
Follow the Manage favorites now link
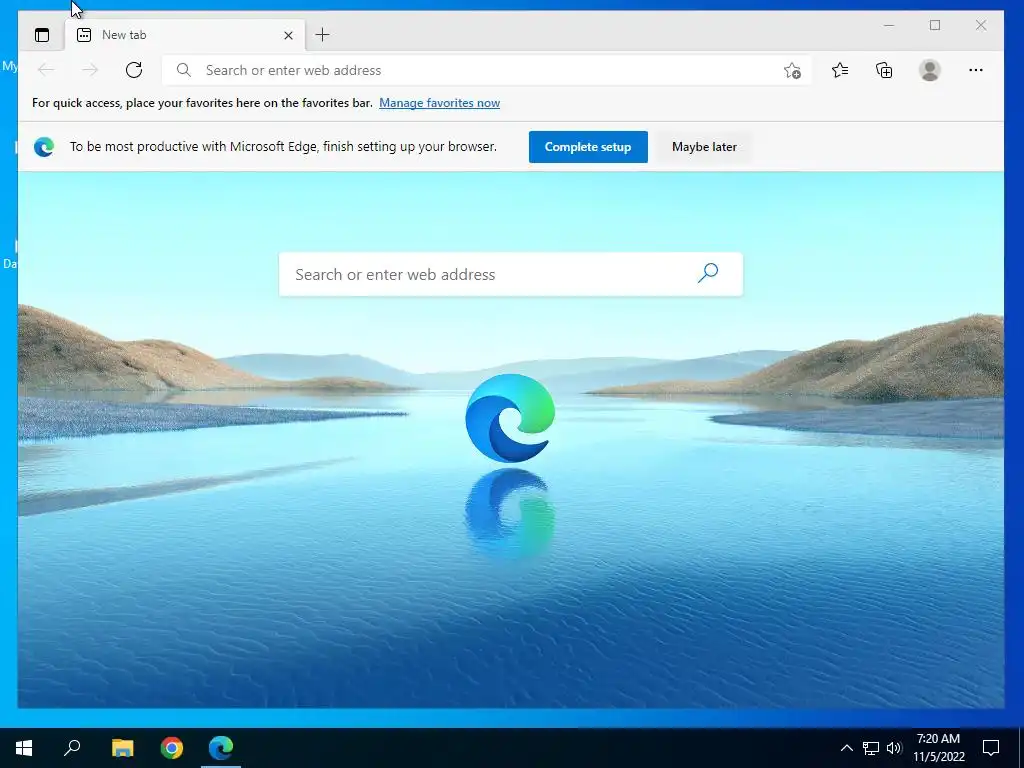(x=440, y=103)
